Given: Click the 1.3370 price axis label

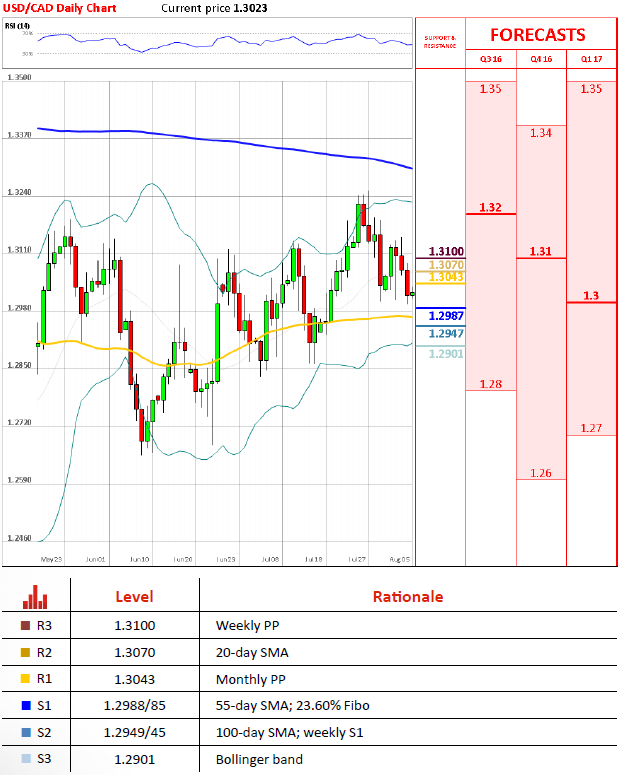Looking at the screenshot, I should pyautogui.click(x=19, y=134).
